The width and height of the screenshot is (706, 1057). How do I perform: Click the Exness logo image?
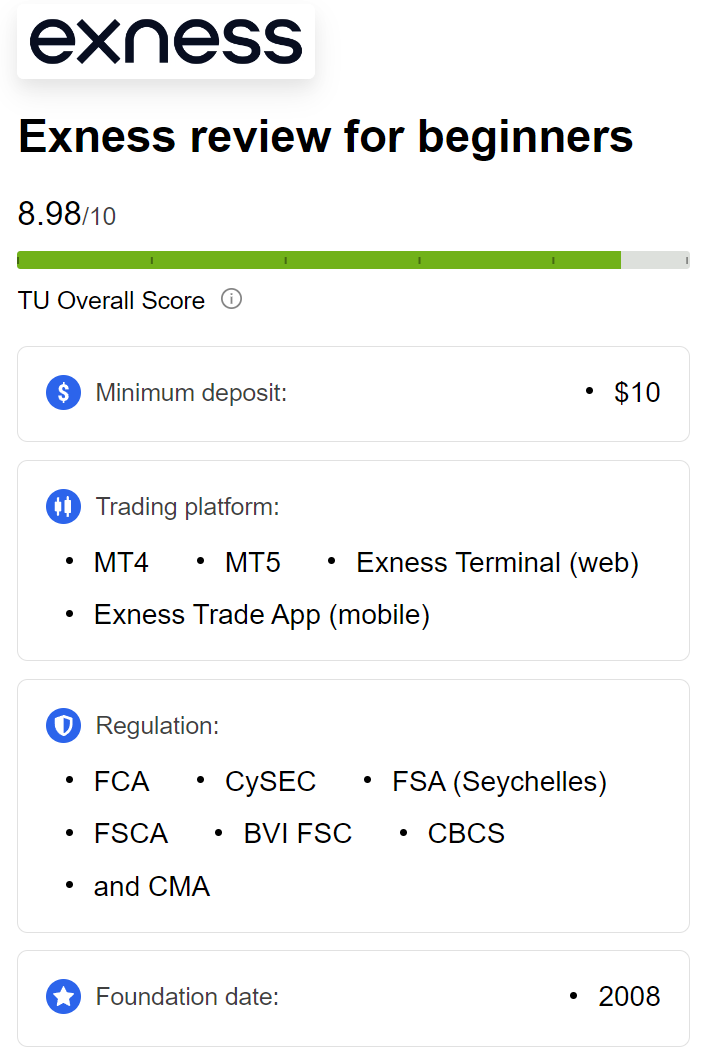click(x=166, y=41)
